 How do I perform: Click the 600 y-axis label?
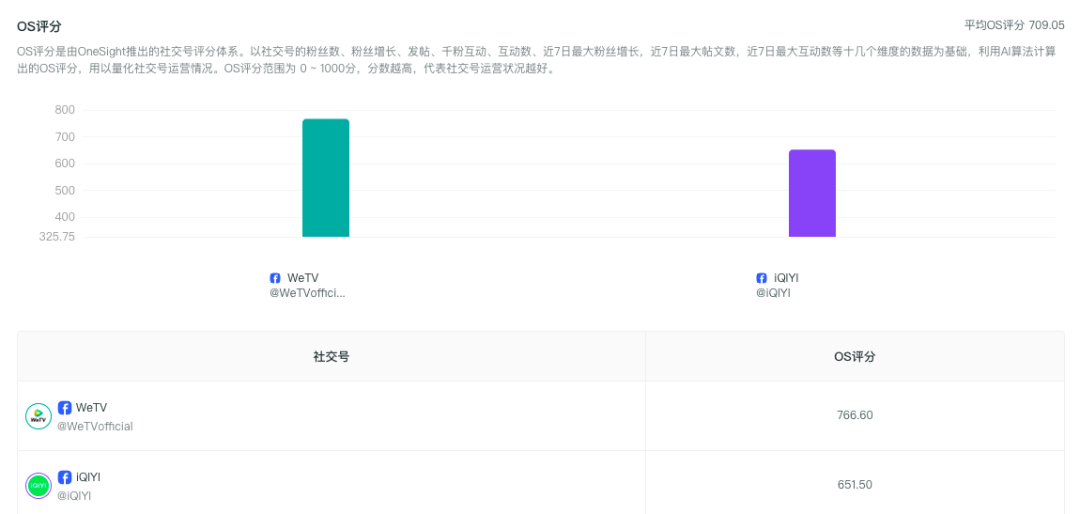64,163
